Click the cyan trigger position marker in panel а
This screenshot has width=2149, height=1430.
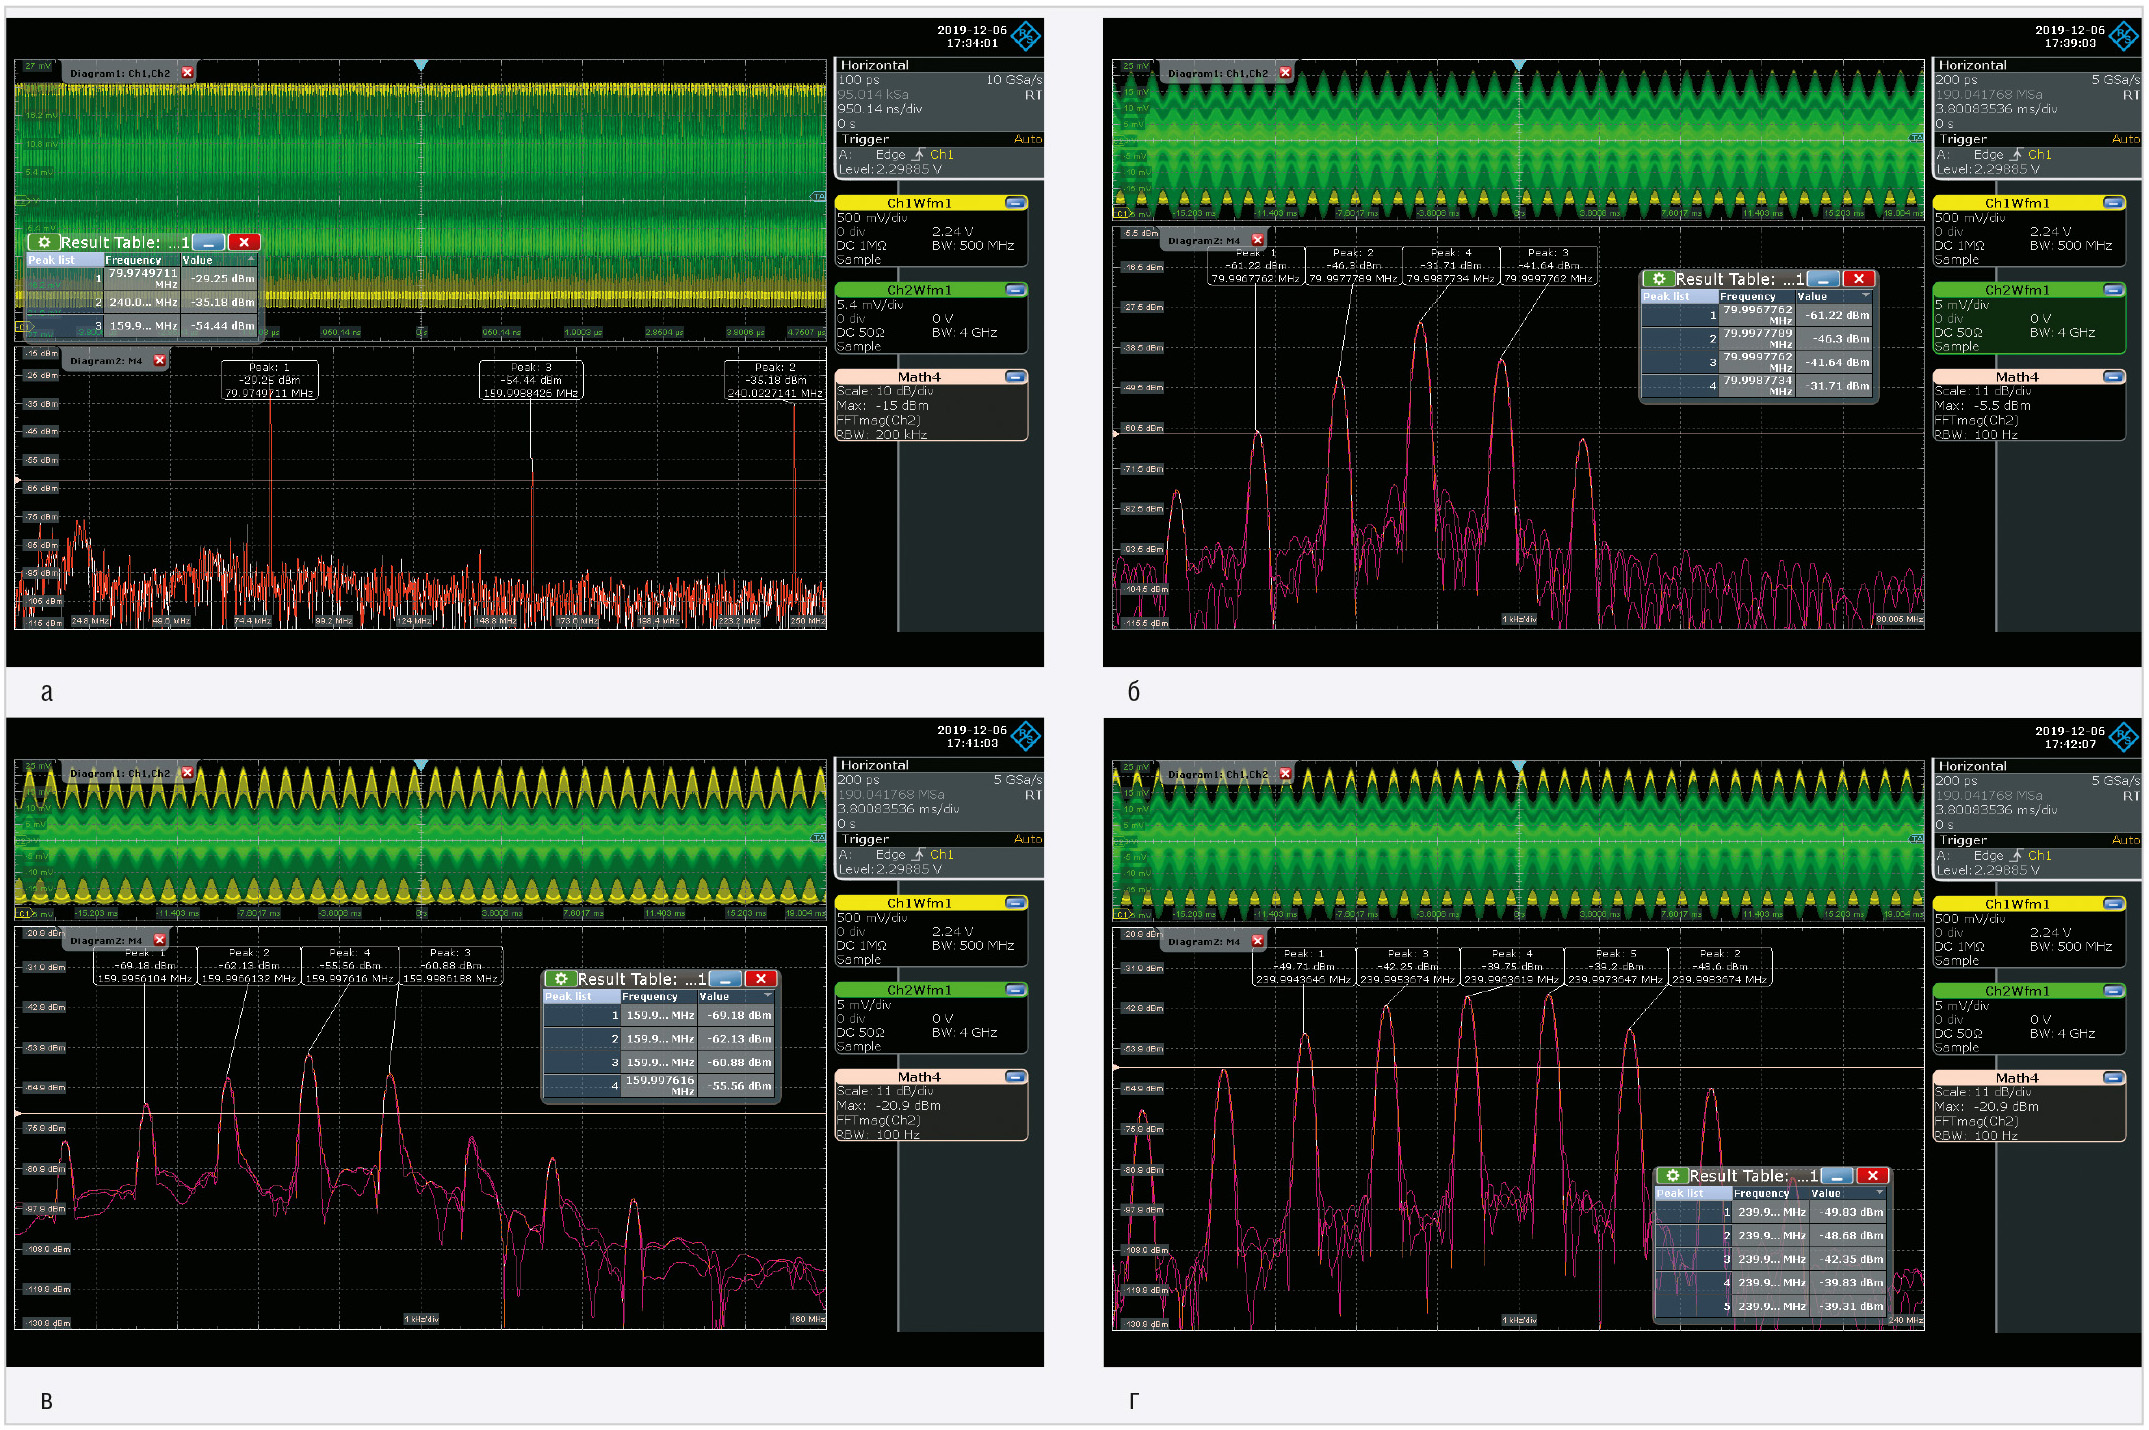(421, 65)
